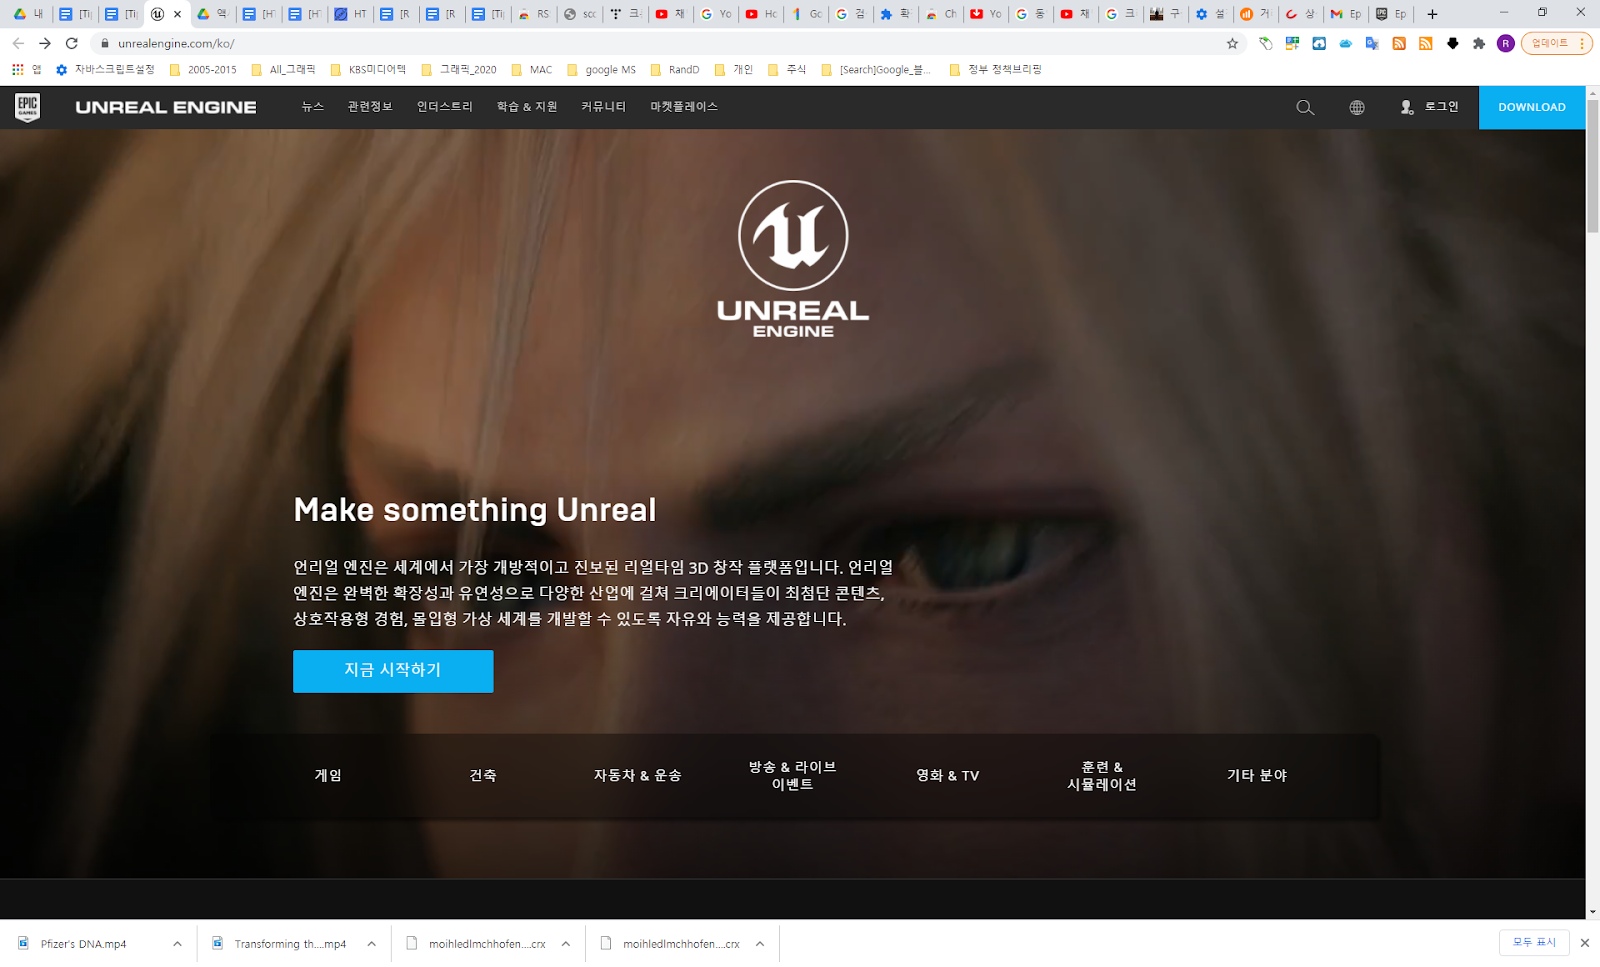
Task: Select the 훈련 & 시뮬레이션 link
Action: pos(1102,775)
